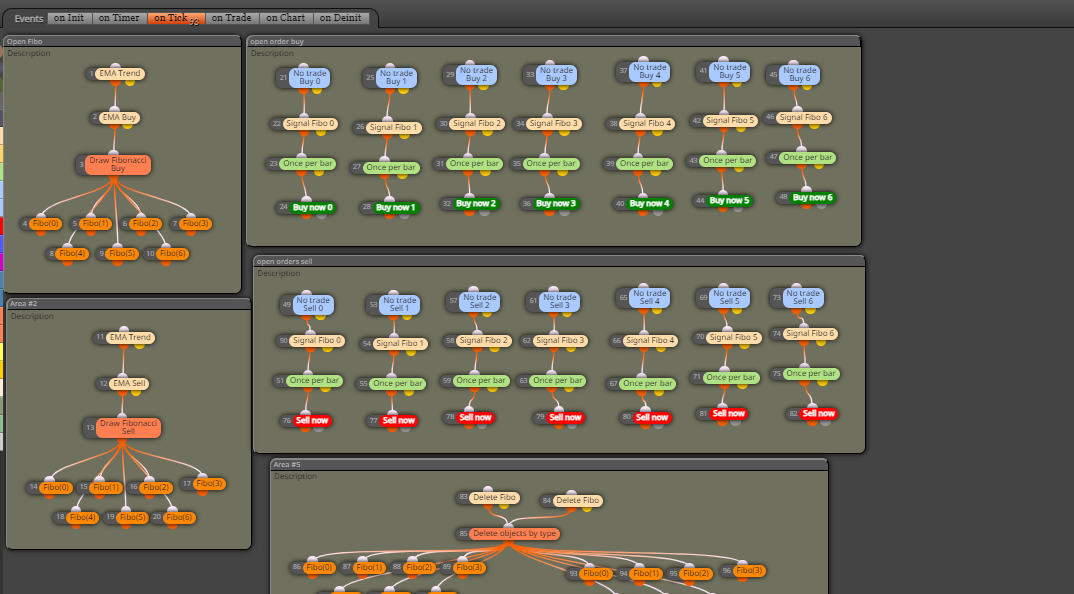Viewport: 1074px width, 594px height.
Task: Select the No trade Buy 6 block
Action: click(x=799, y=74)
